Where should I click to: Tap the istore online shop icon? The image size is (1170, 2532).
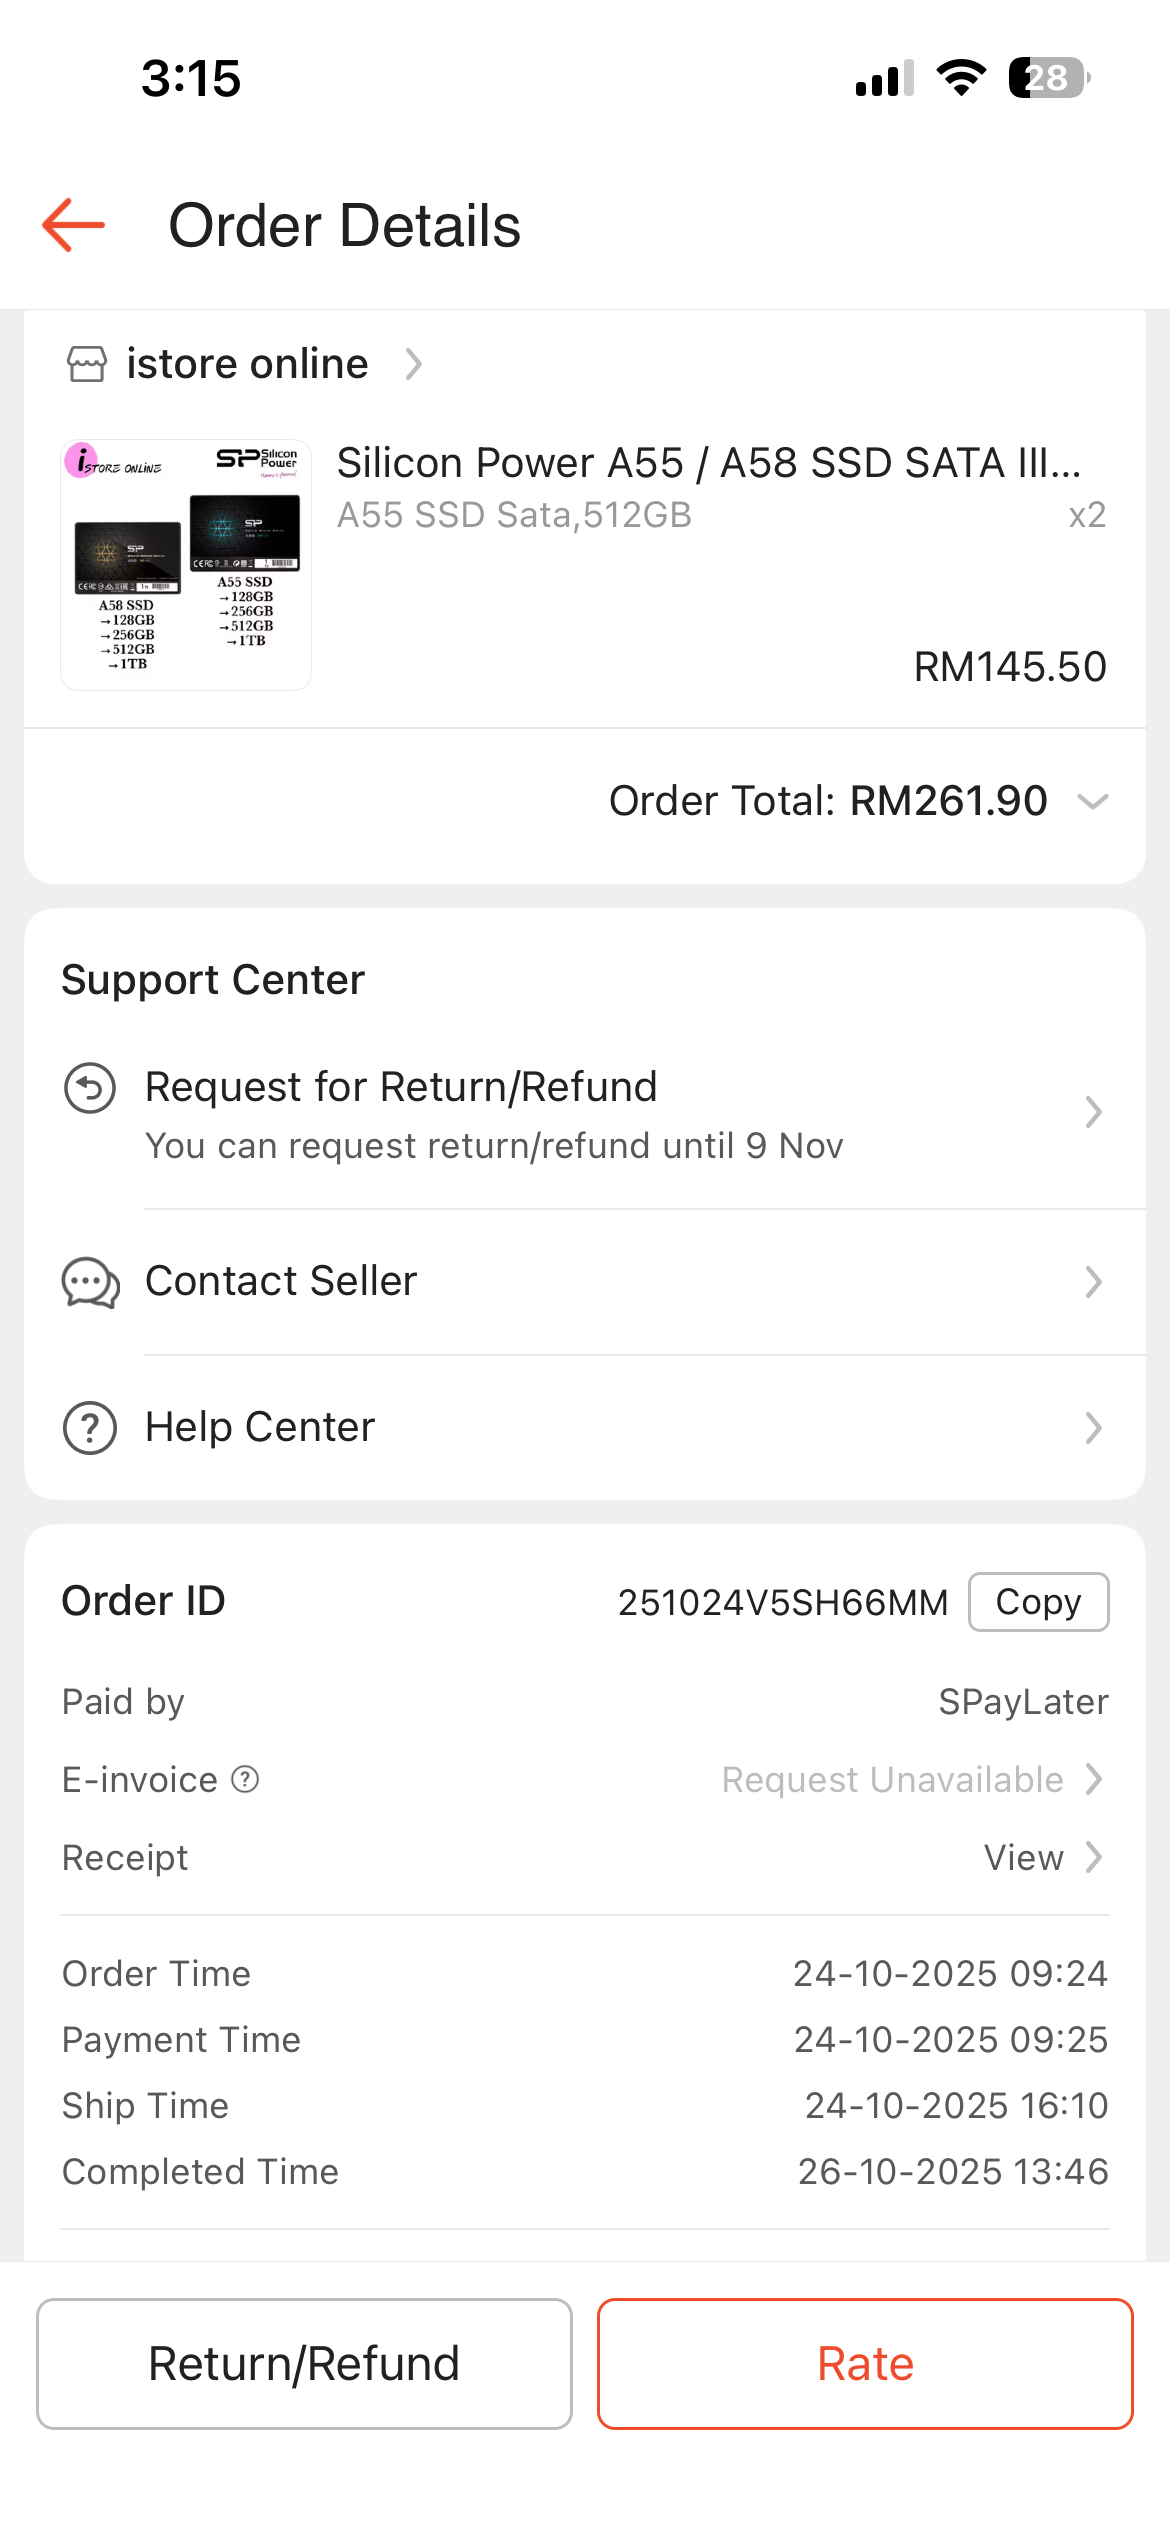point(87,364)
